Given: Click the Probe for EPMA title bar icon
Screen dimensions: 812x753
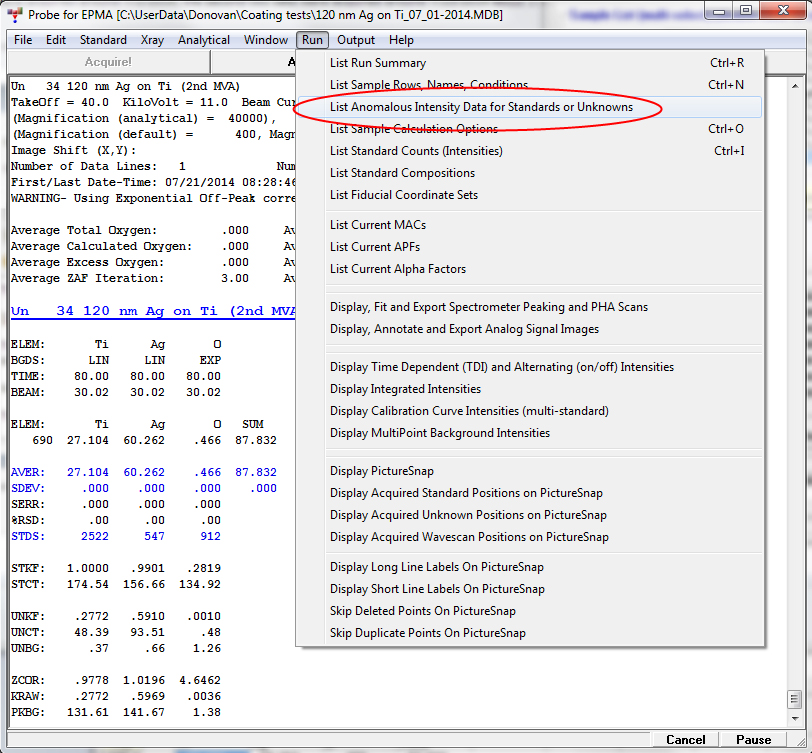Looking at the screenshot, I should point(14,15).
